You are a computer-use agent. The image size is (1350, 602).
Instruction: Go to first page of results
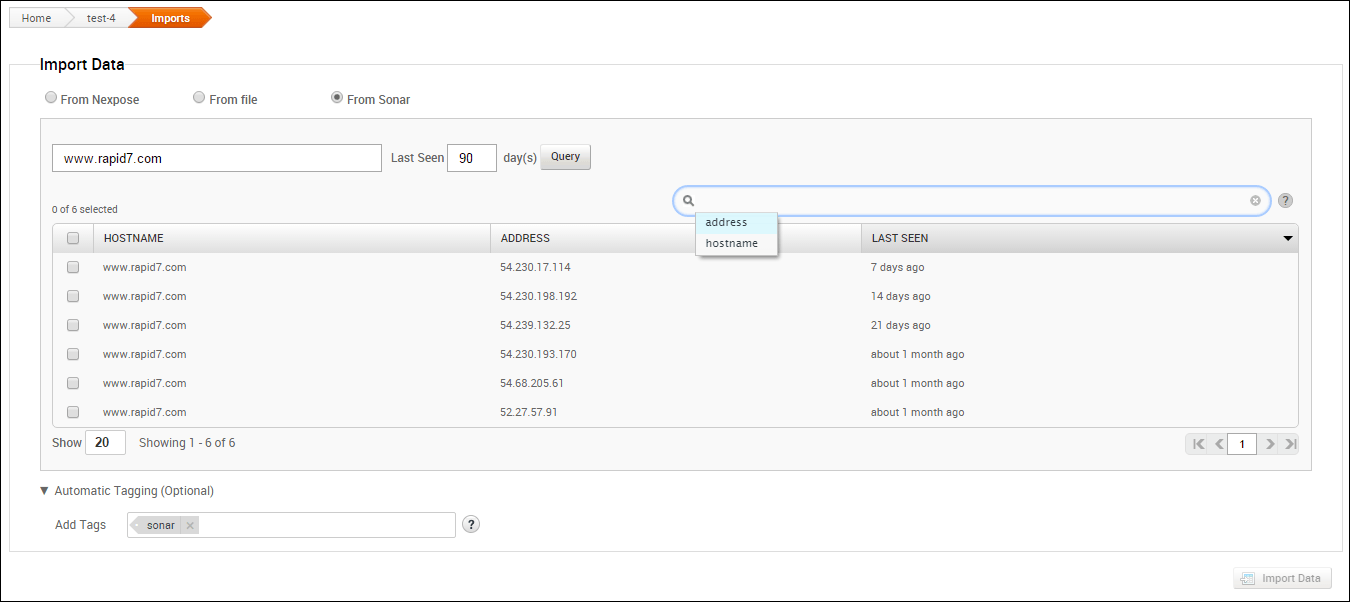coord(1198,444)
